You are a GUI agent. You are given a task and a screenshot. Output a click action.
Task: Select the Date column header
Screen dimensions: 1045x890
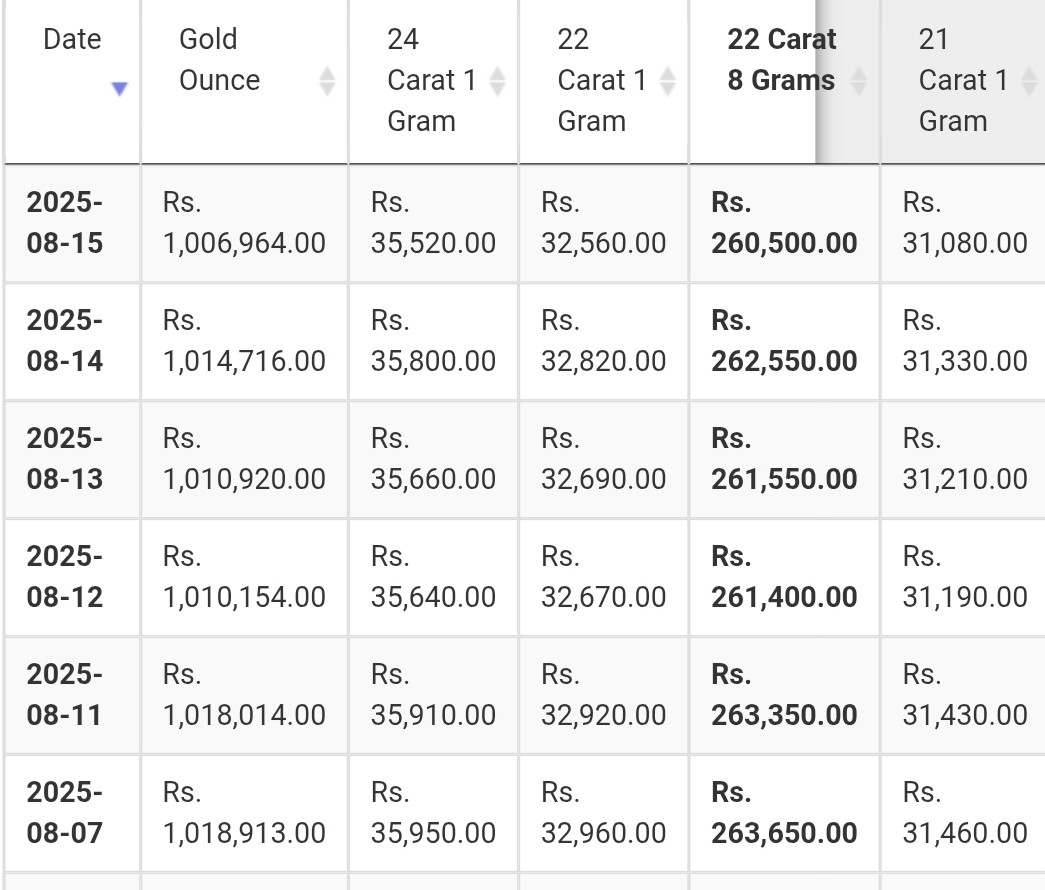(72, 81)
